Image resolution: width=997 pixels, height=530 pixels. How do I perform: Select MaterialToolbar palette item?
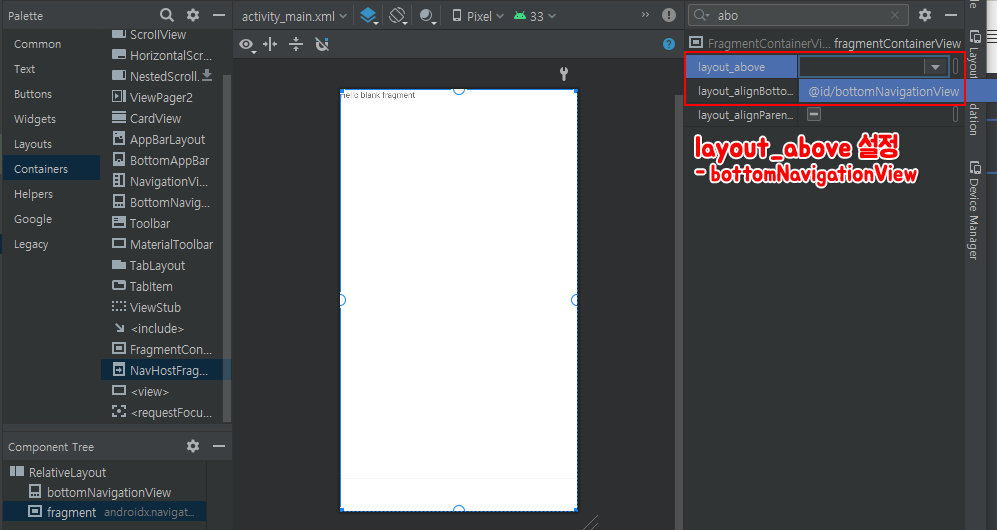[162, 244]
